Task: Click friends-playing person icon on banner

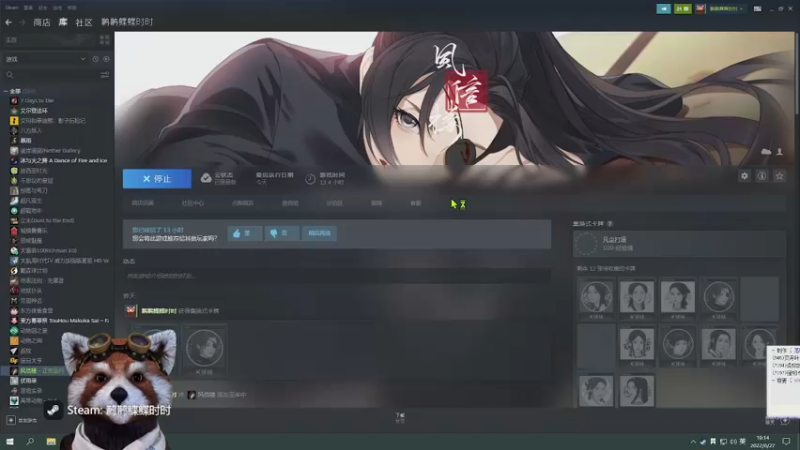Action: tap(780, 152)
